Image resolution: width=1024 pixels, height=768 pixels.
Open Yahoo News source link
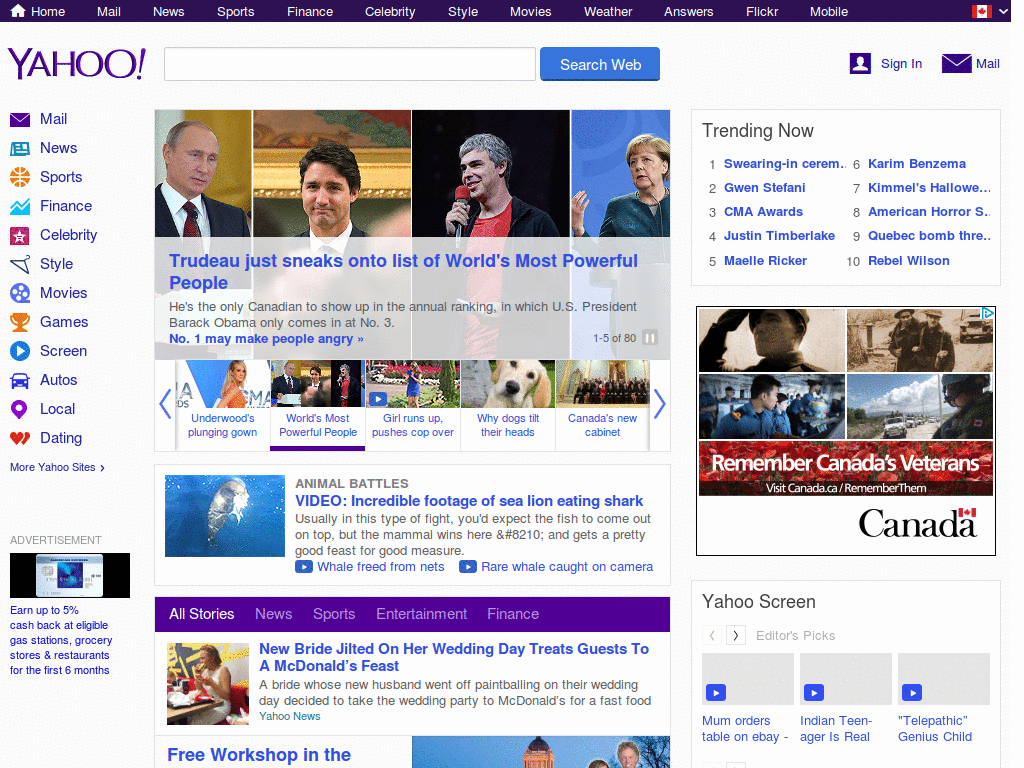click(x=289, y=716)
